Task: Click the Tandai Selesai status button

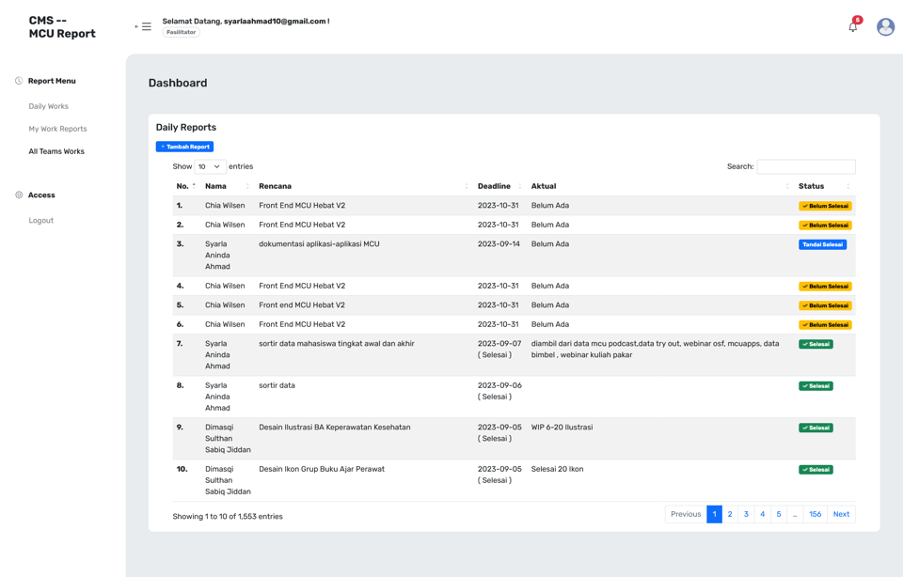Action: (x=822, y=244)
